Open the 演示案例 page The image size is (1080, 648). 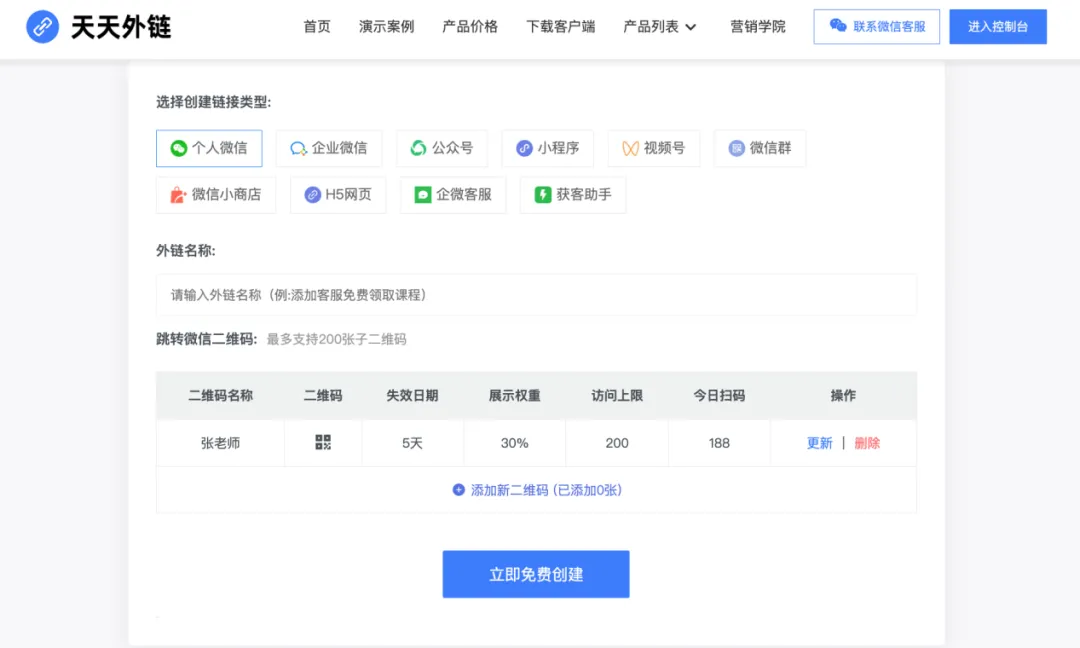[x=386, y=26]
